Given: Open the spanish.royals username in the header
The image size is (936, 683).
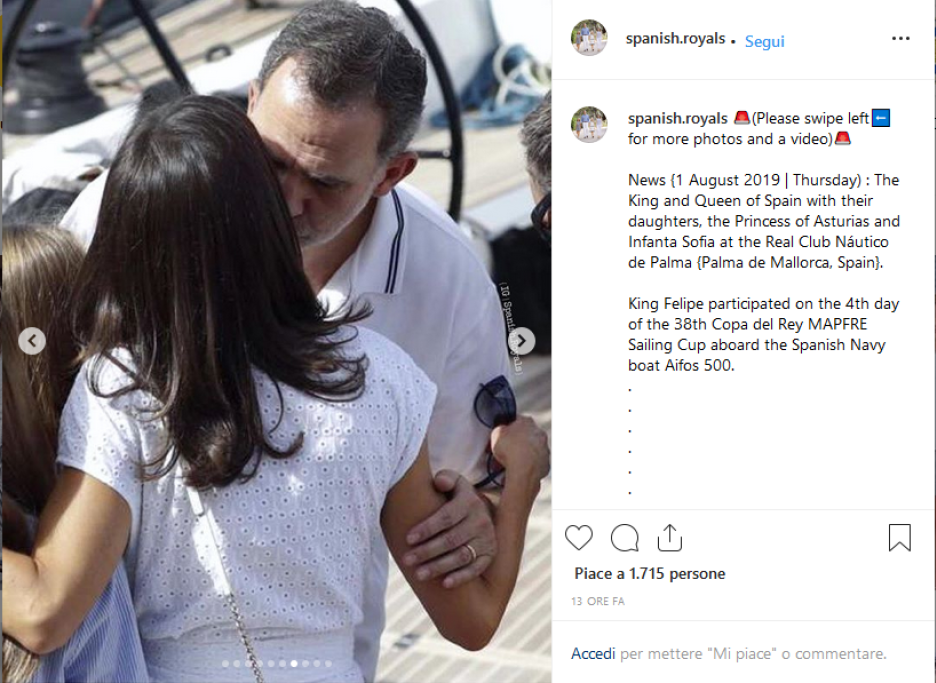Looking at the screenshot, I should (x=675, y=39).
